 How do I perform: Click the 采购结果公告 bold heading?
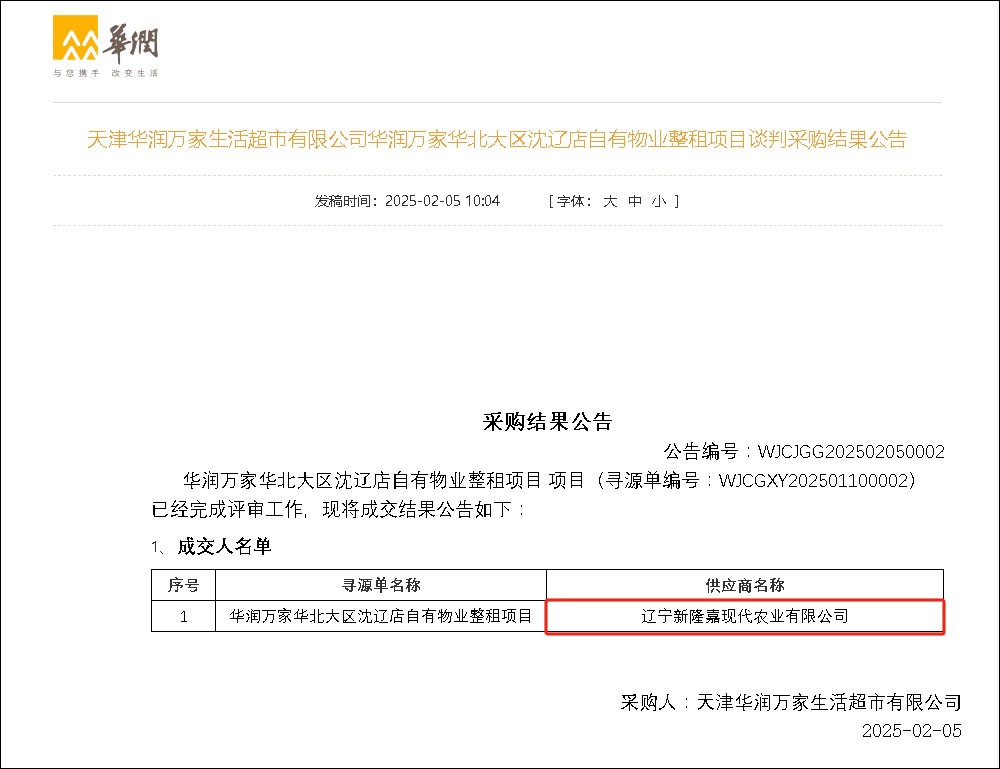(x=546, y=421)
